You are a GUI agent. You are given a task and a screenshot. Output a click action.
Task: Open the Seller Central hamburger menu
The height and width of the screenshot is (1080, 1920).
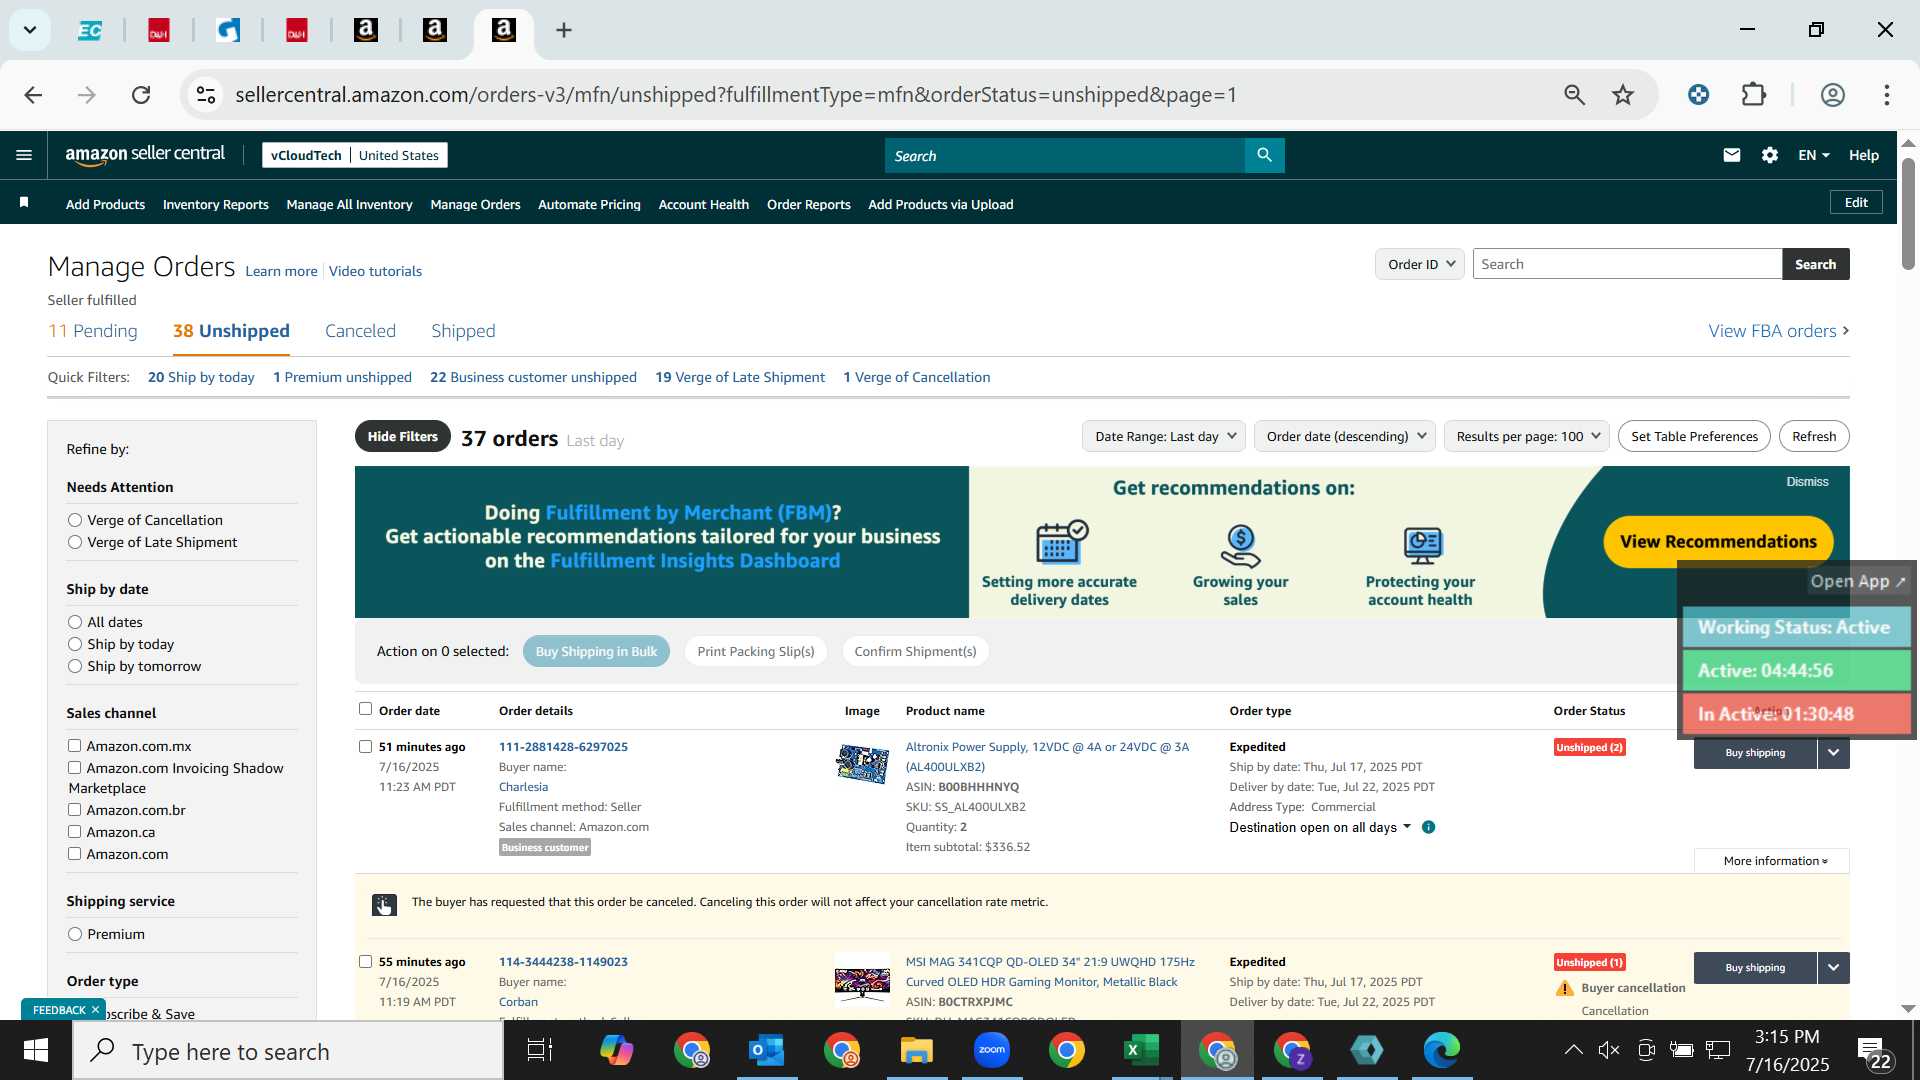[x=24, y=155]
